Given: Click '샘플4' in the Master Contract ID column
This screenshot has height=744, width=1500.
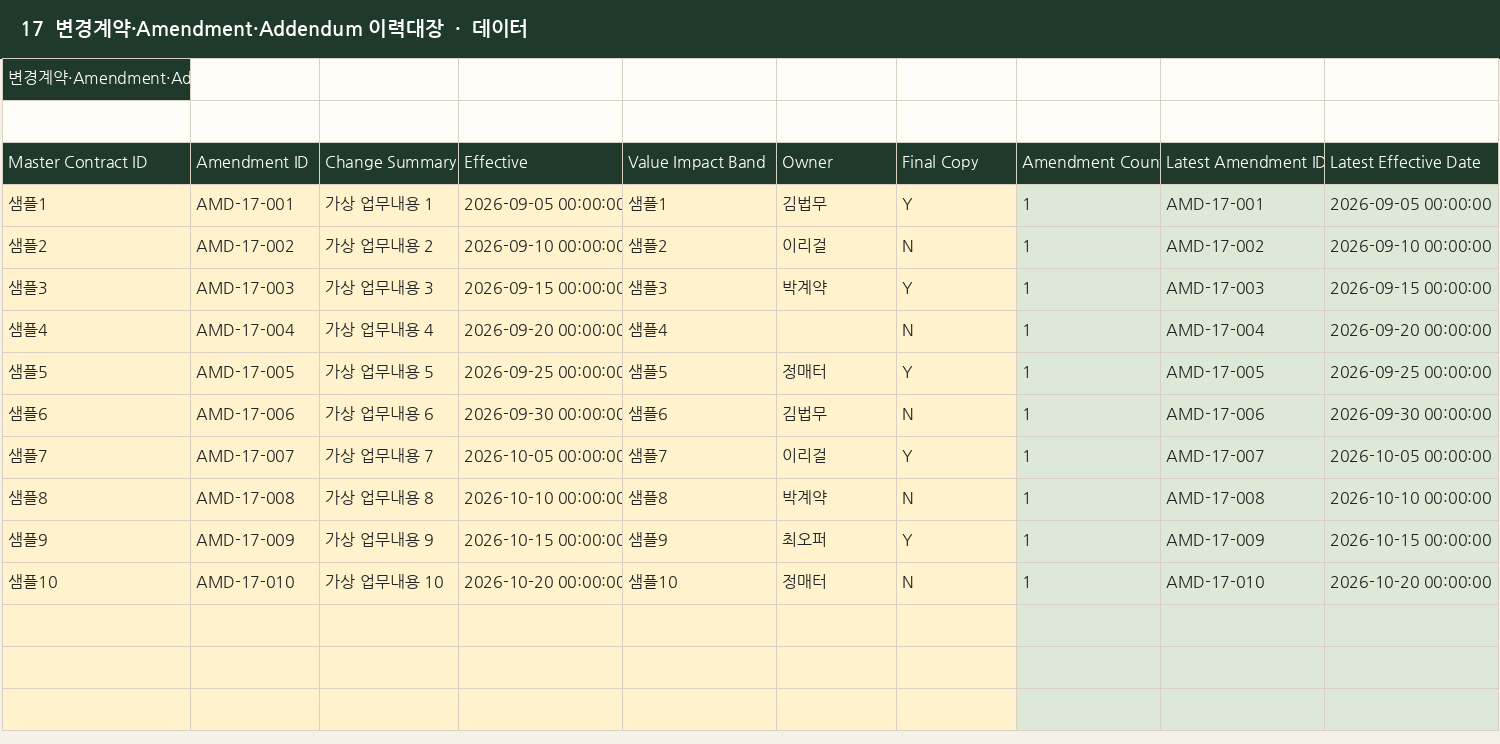Looking at the screenshot, I should click(96, 331).
